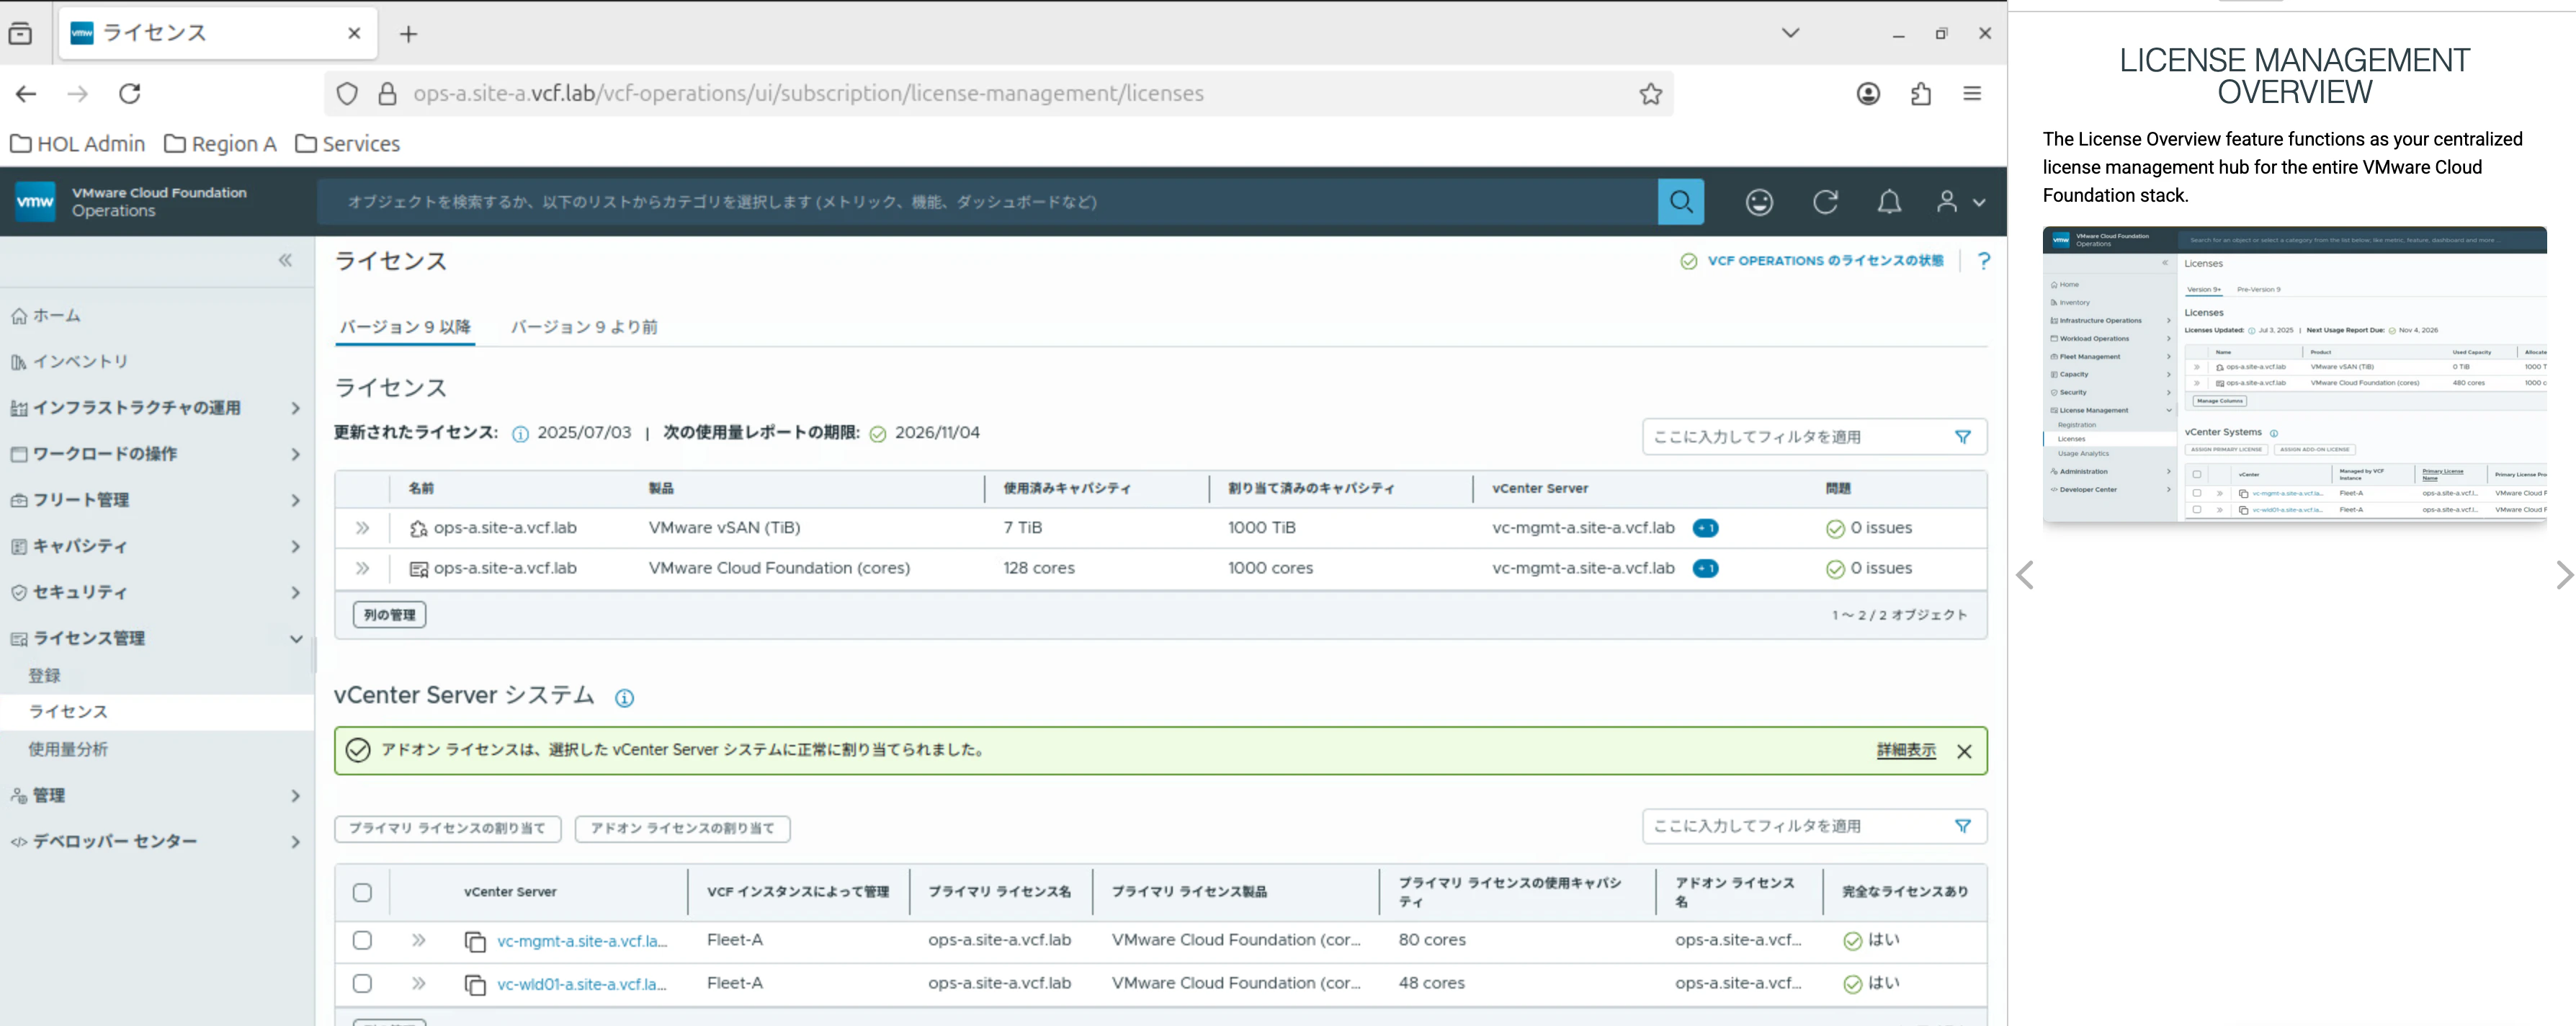Click the tracking protection shield icon

click(x=347, y=93)
